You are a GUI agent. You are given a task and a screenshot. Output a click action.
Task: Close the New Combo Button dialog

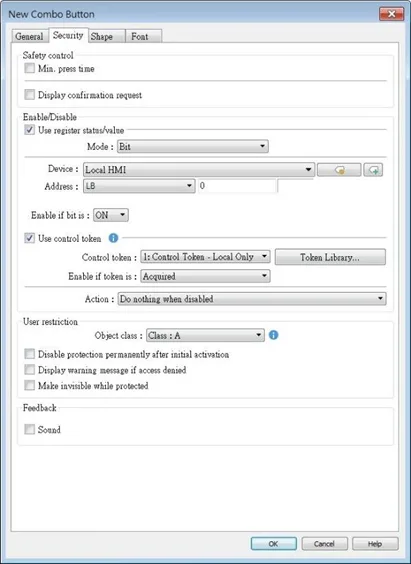click(392, 14)
